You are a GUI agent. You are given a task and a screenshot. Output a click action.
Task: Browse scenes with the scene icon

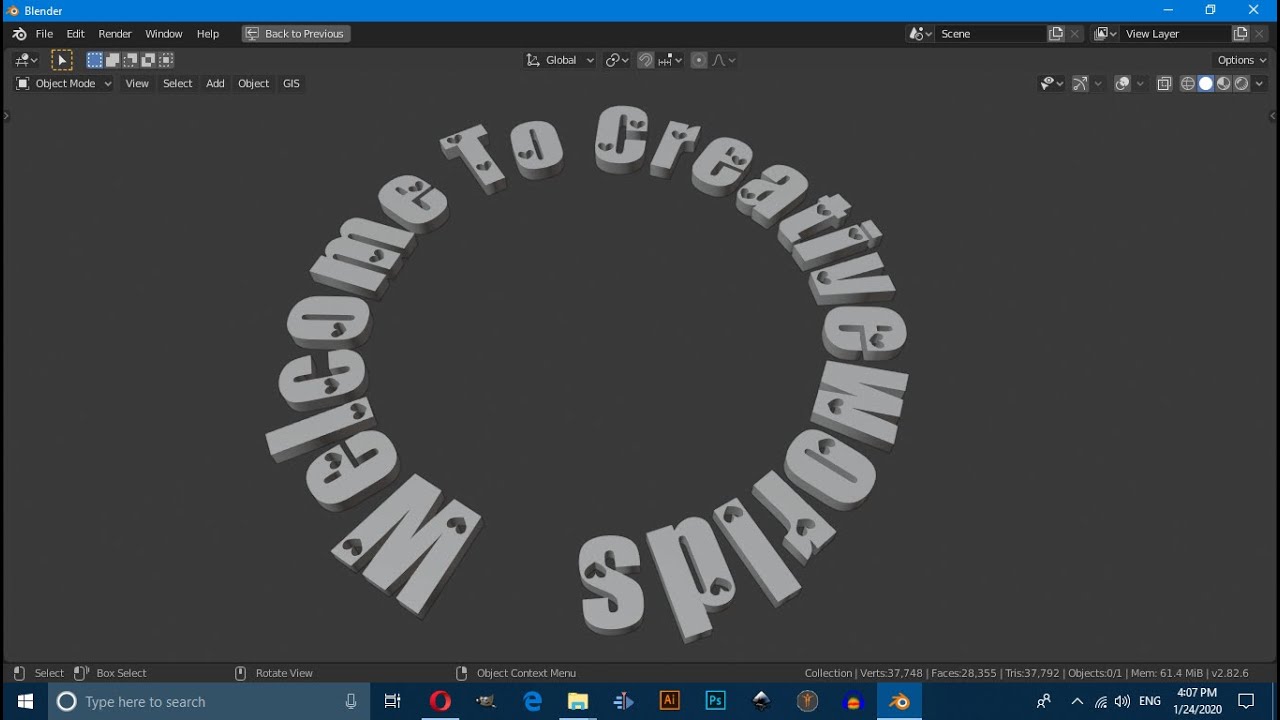click(x=920, y=34)
